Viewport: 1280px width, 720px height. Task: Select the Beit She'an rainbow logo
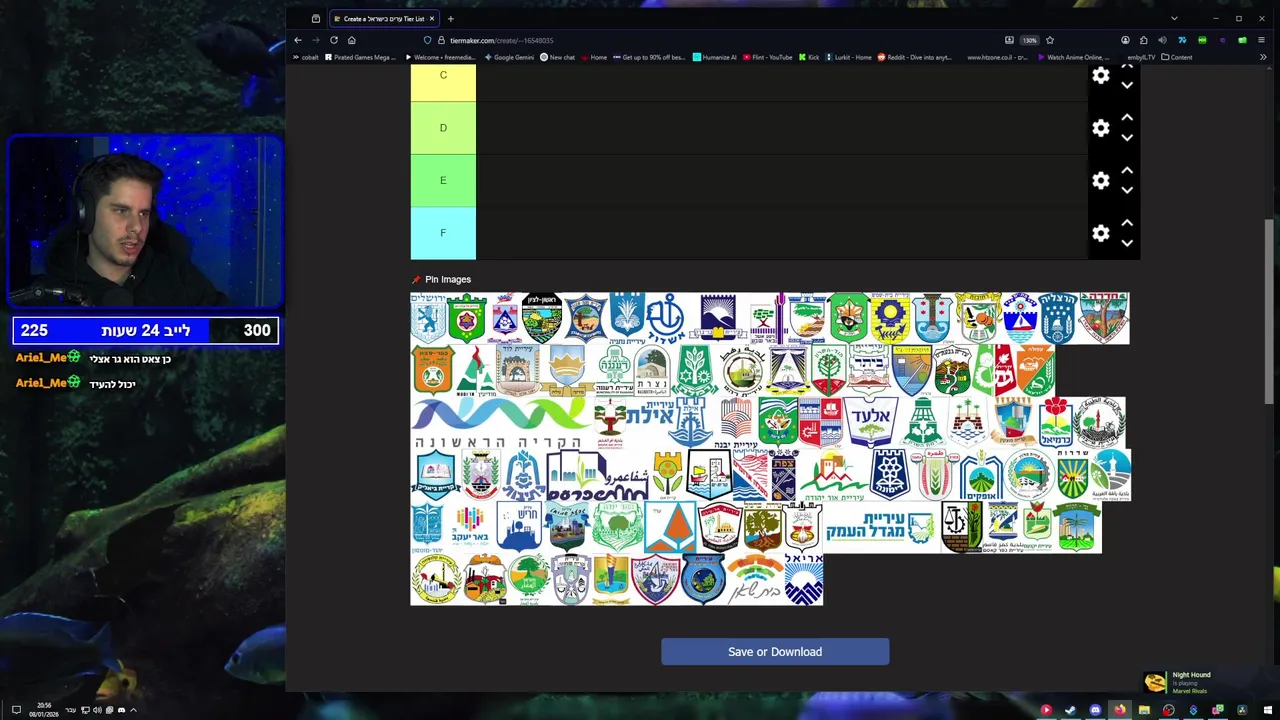pos(754,579)
